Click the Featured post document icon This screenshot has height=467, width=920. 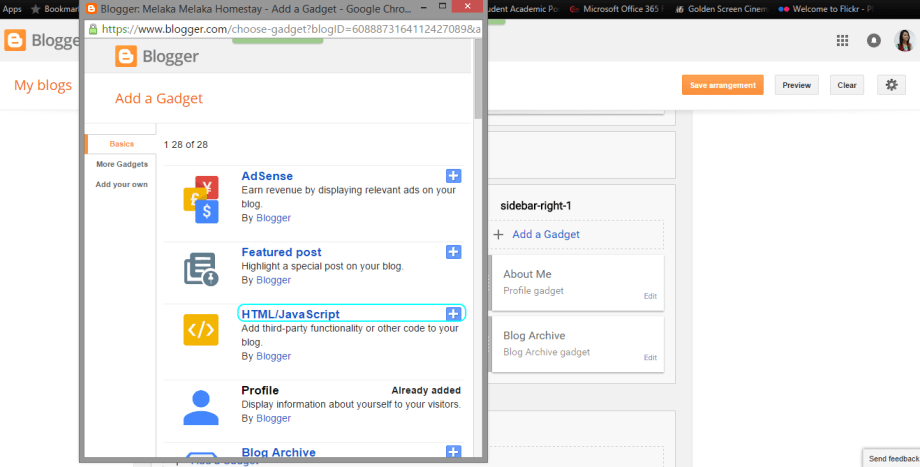(201, 269)
